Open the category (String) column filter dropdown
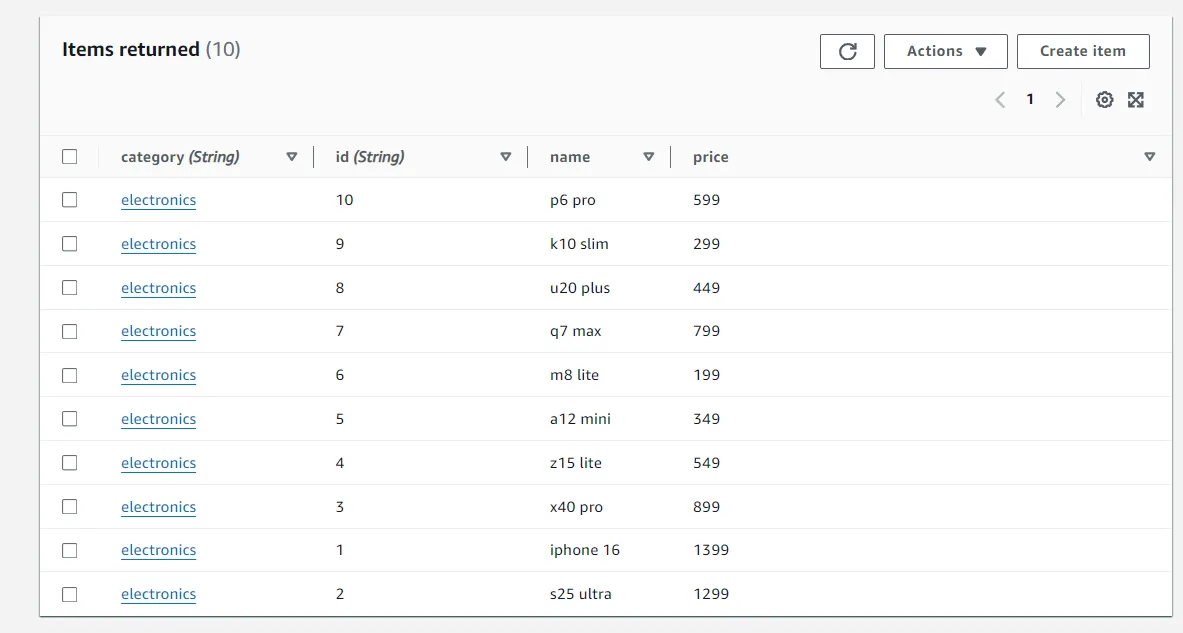Screen dimensions: 1183x633 pos(291,156)
